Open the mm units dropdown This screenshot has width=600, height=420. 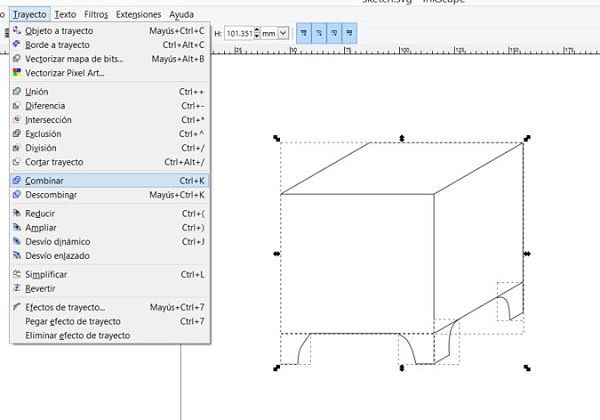pos(283,33)
